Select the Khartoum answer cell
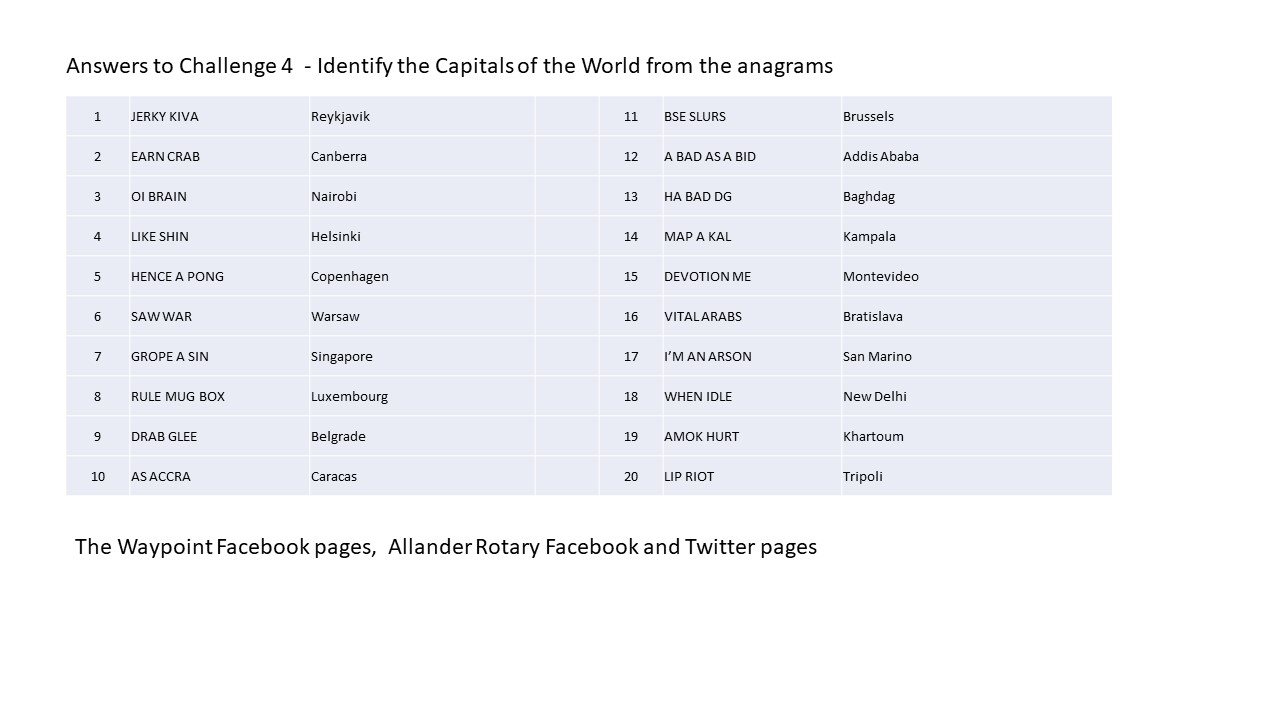 976,436
